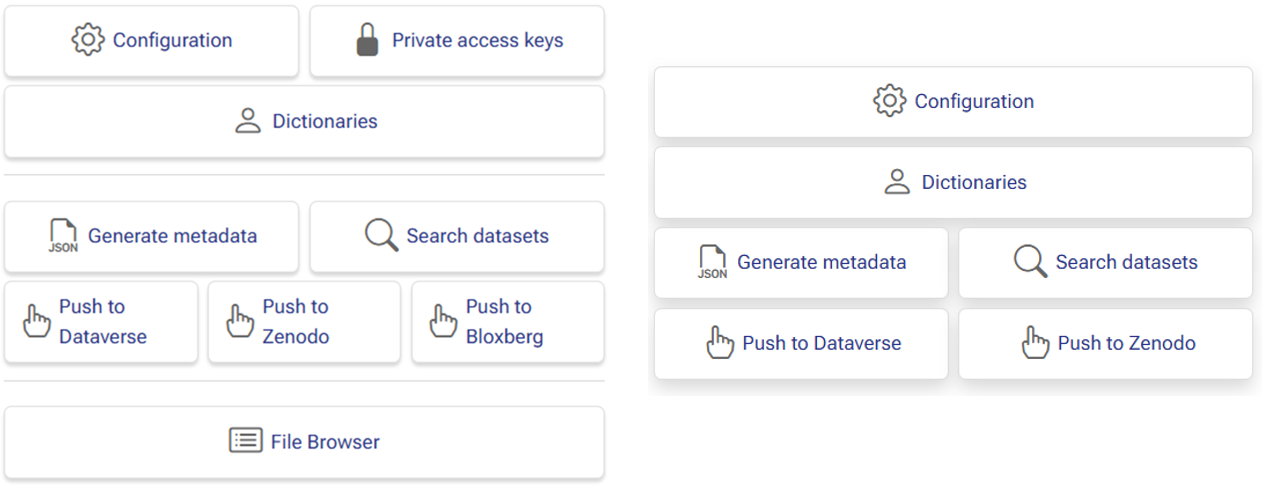This screenshot has width=1262, height=491.
Task: Select Push to Dataverse in the right panel
Action: (801, 344)
